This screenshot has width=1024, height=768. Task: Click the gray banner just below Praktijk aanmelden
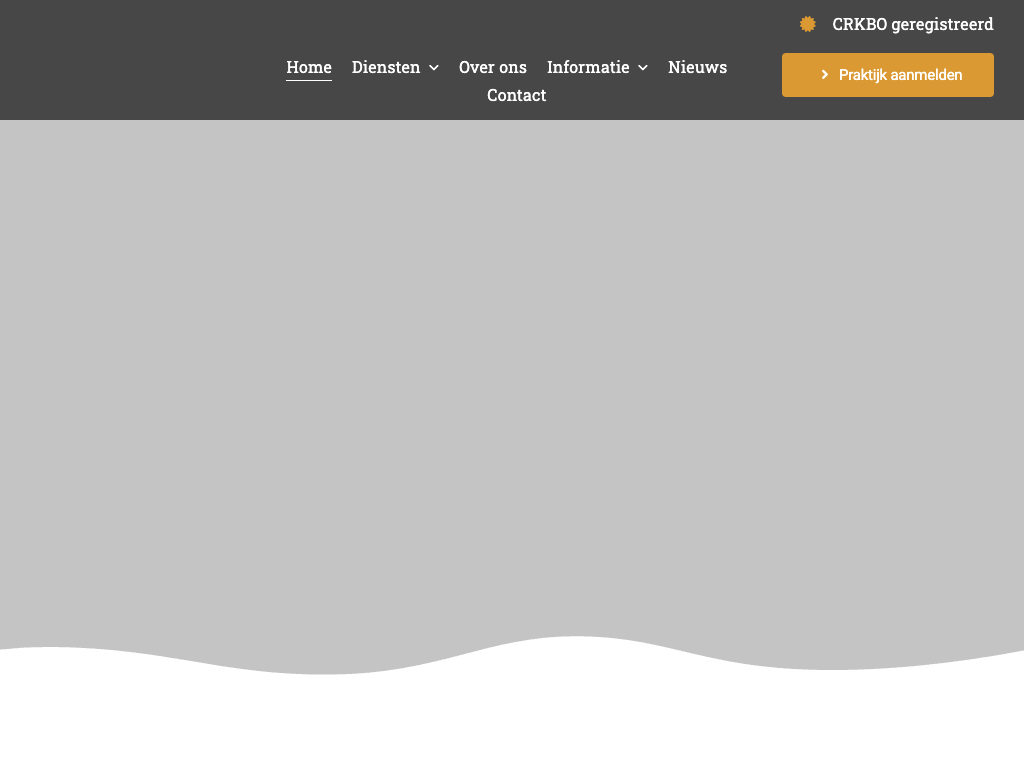(888, 140)
